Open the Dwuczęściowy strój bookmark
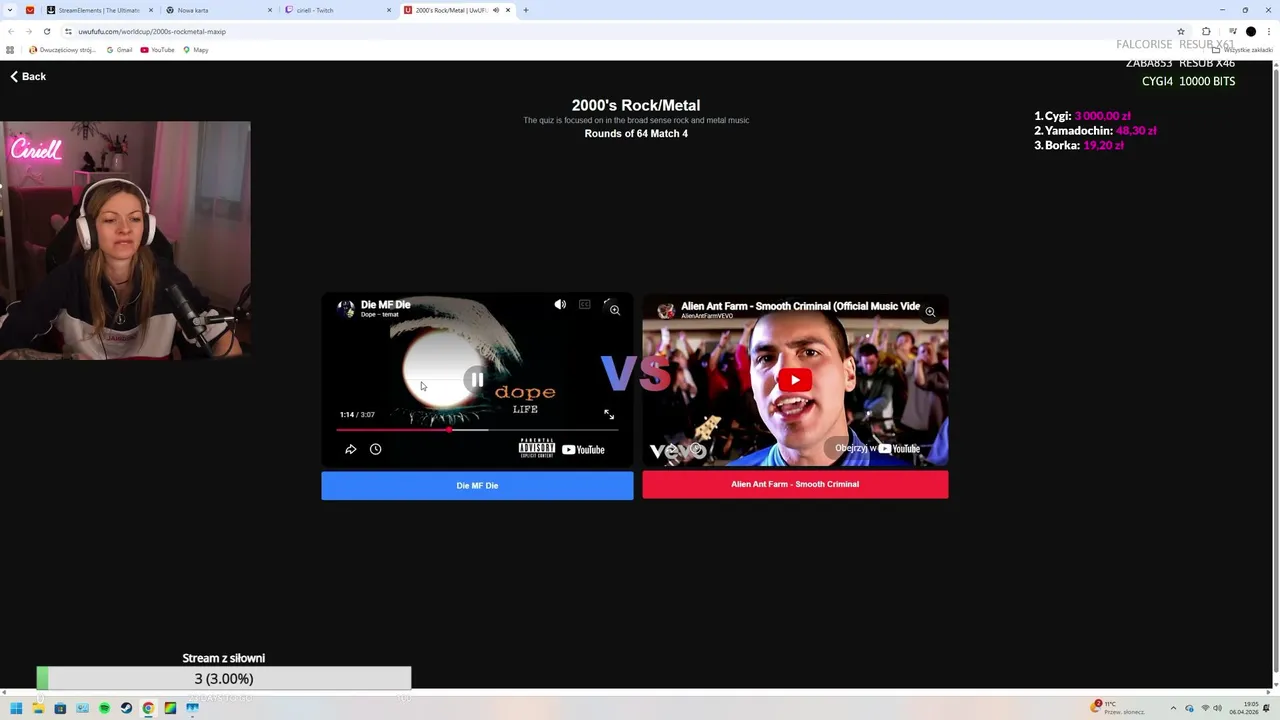This screenshot has width=1280, height=720. [x=63, y=49]
